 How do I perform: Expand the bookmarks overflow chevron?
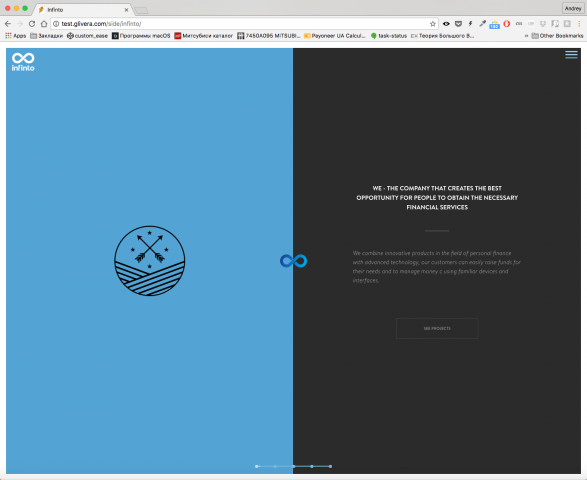(526, 36)
